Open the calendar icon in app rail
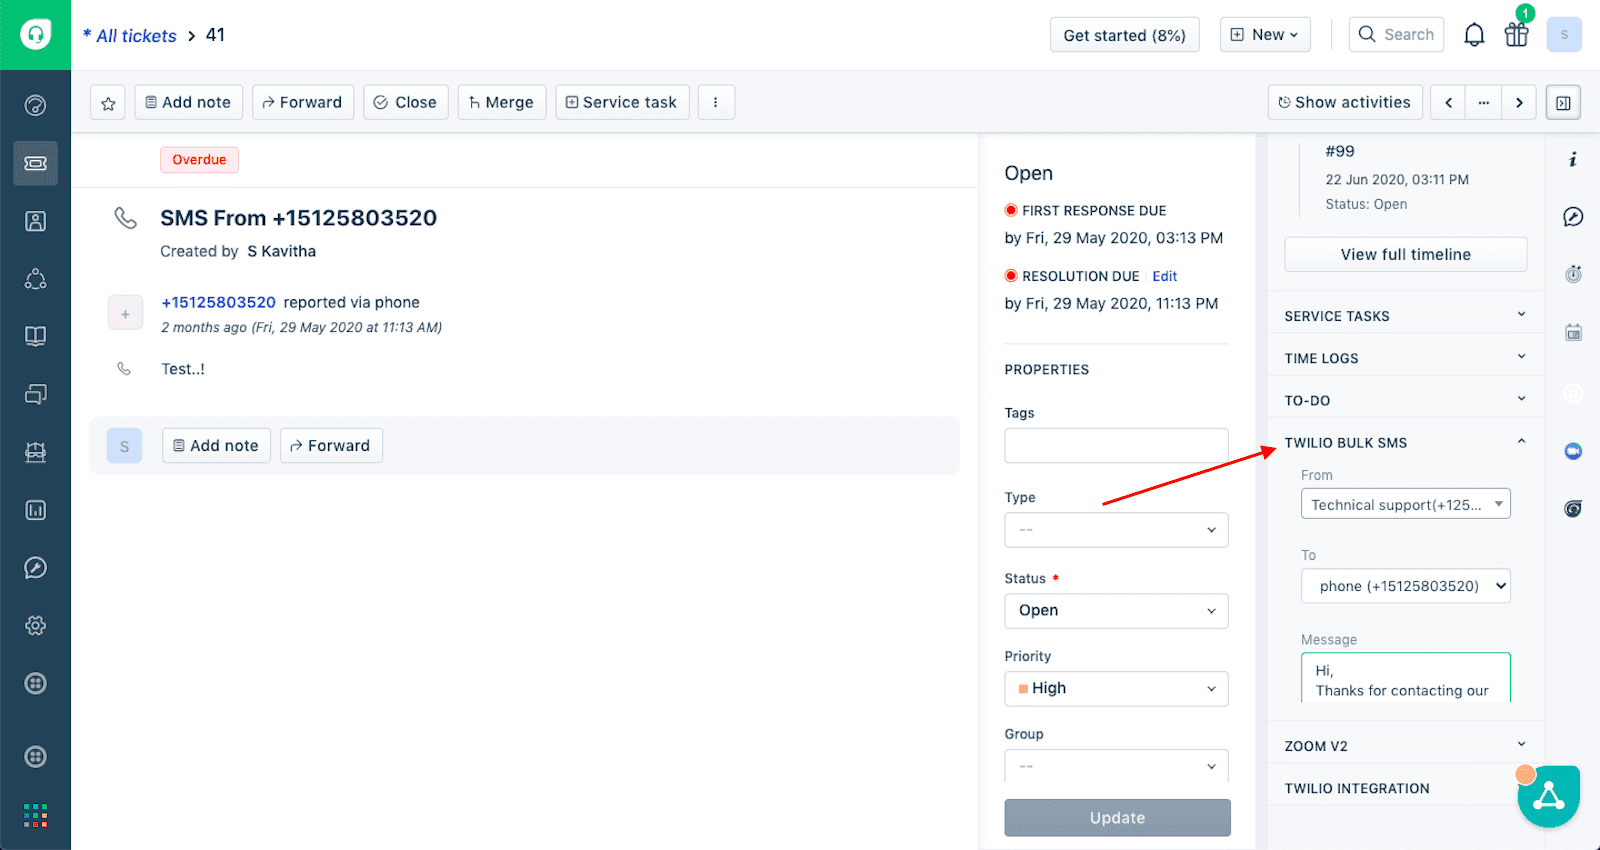 click(x=1573, y=332)
